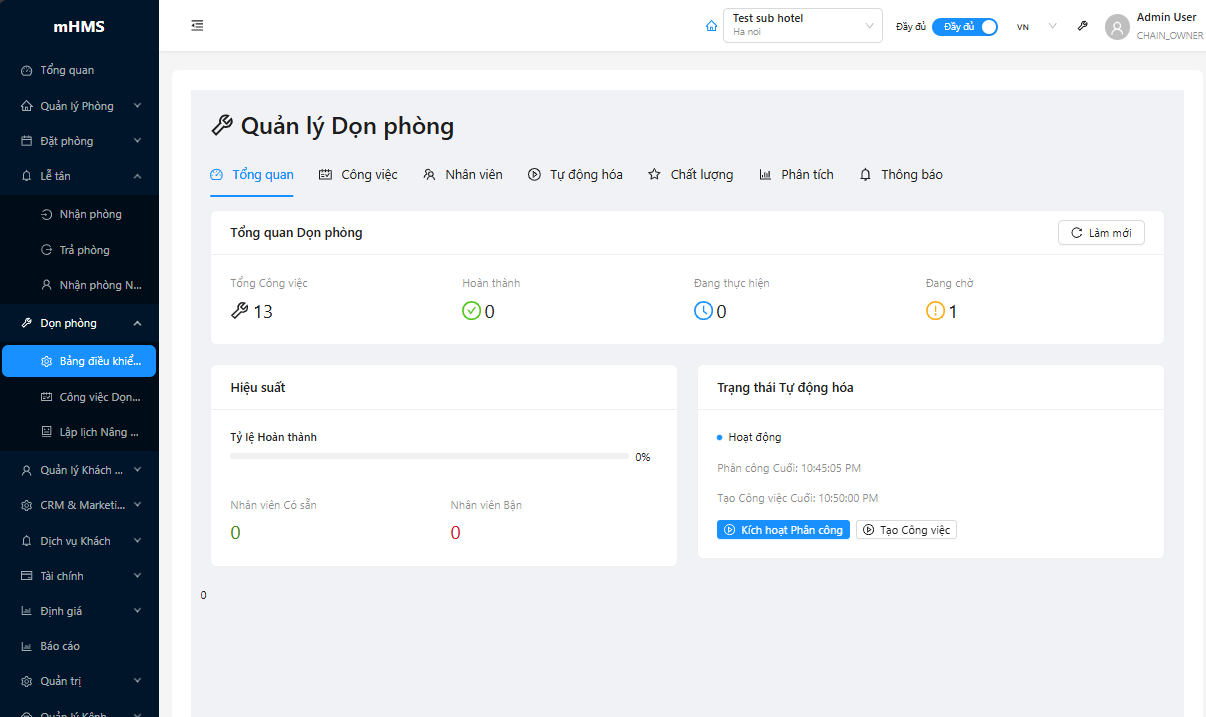Click the Tỷ lệ Hoàn thành progress bar
Image resolution: width=1206 pixels, height=717 pixels.
[x=430, y=456]
